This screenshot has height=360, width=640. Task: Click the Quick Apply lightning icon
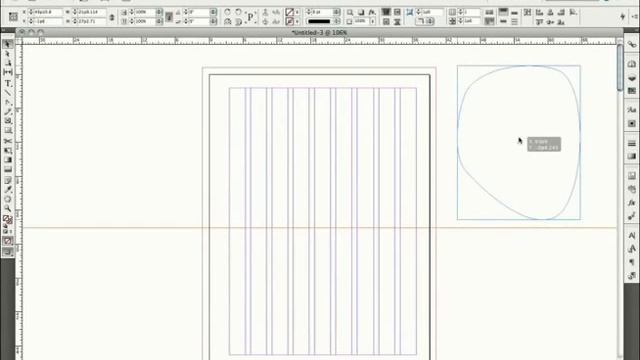click(x=622, y=16)
